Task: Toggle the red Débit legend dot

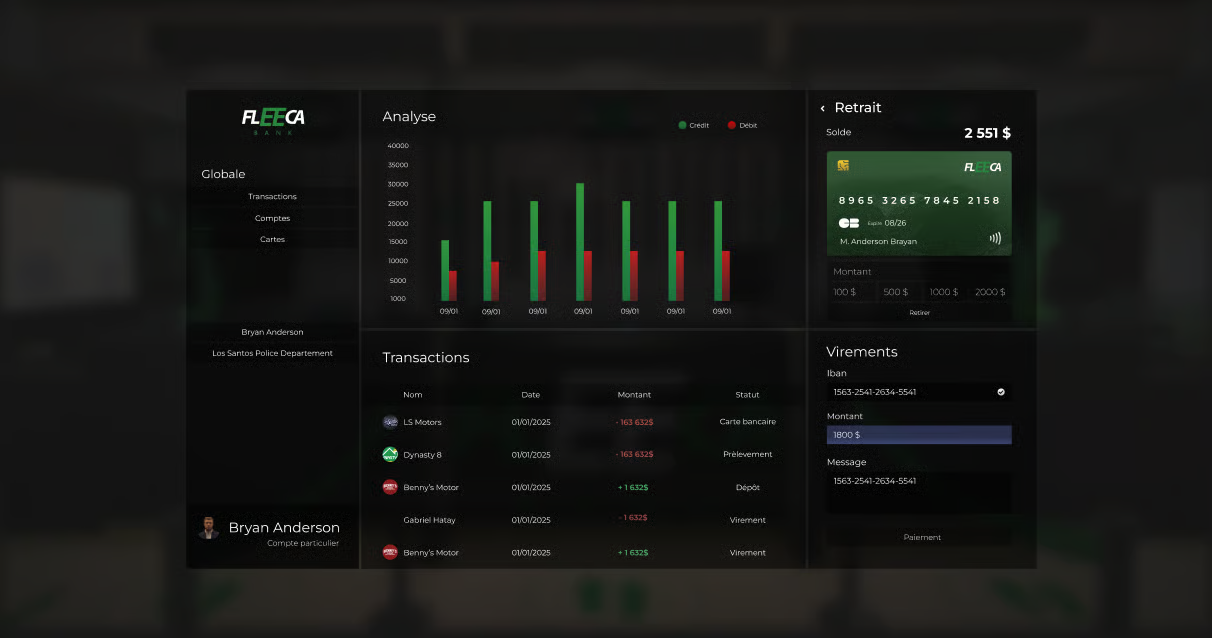Action: click(x=732, y=125)
